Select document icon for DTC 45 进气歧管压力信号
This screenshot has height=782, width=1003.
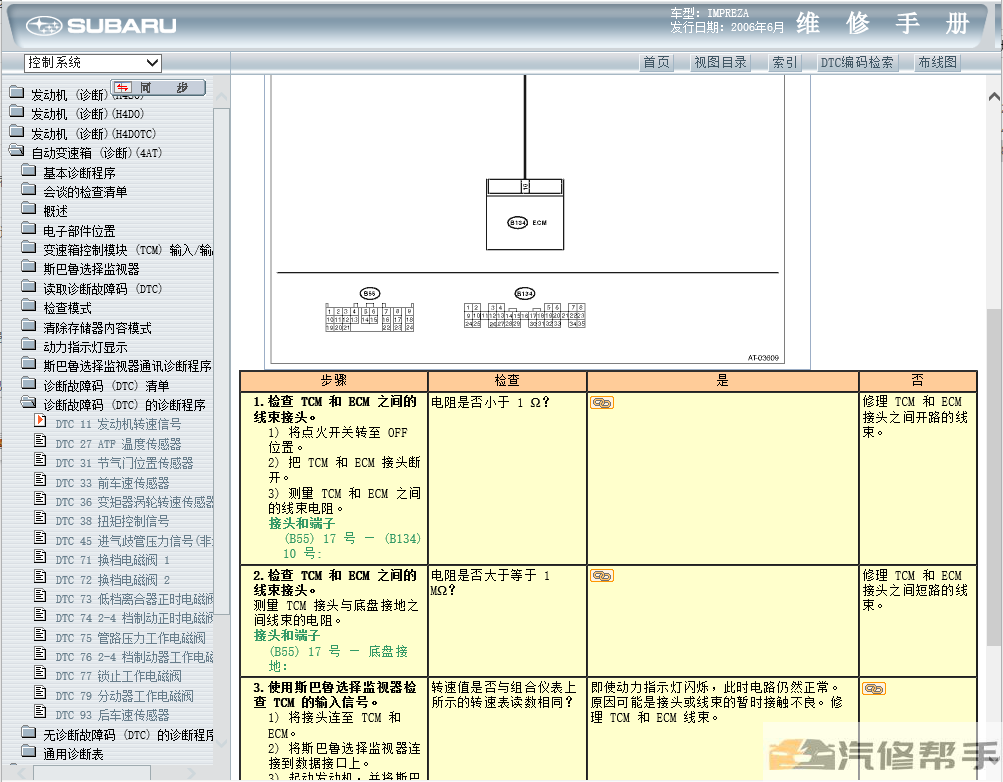click(40, 538)
